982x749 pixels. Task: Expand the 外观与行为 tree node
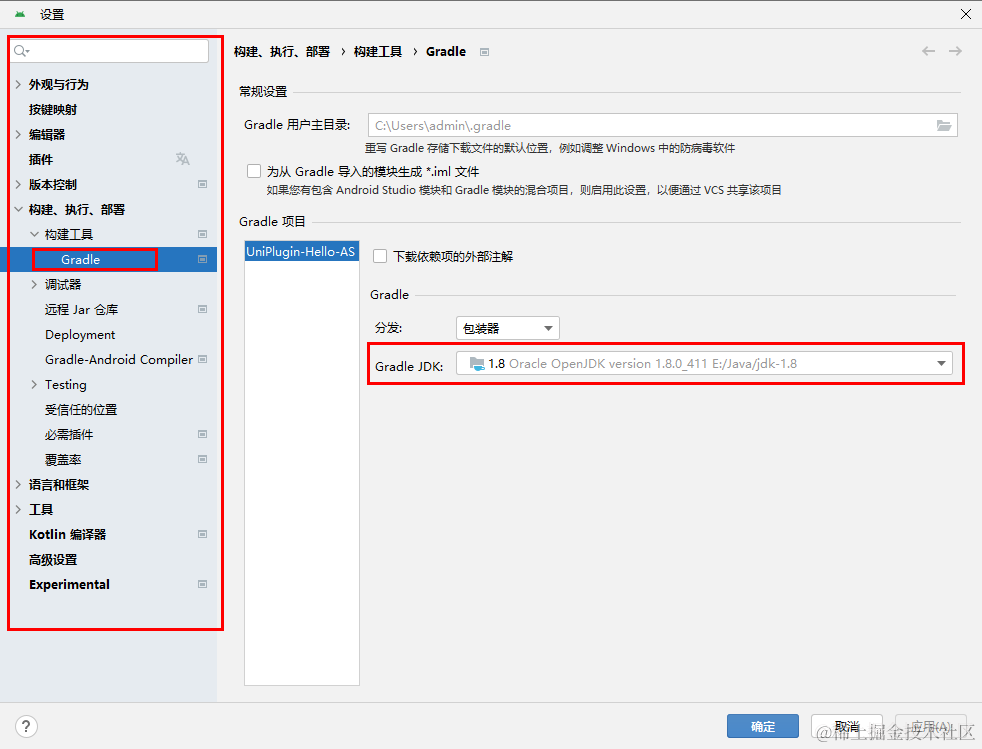point(17,84)
